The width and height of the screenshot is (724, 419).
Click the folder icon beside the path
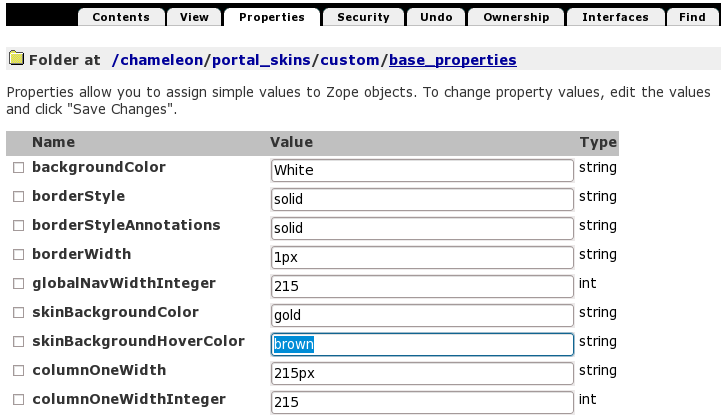[x=15, y=60]
